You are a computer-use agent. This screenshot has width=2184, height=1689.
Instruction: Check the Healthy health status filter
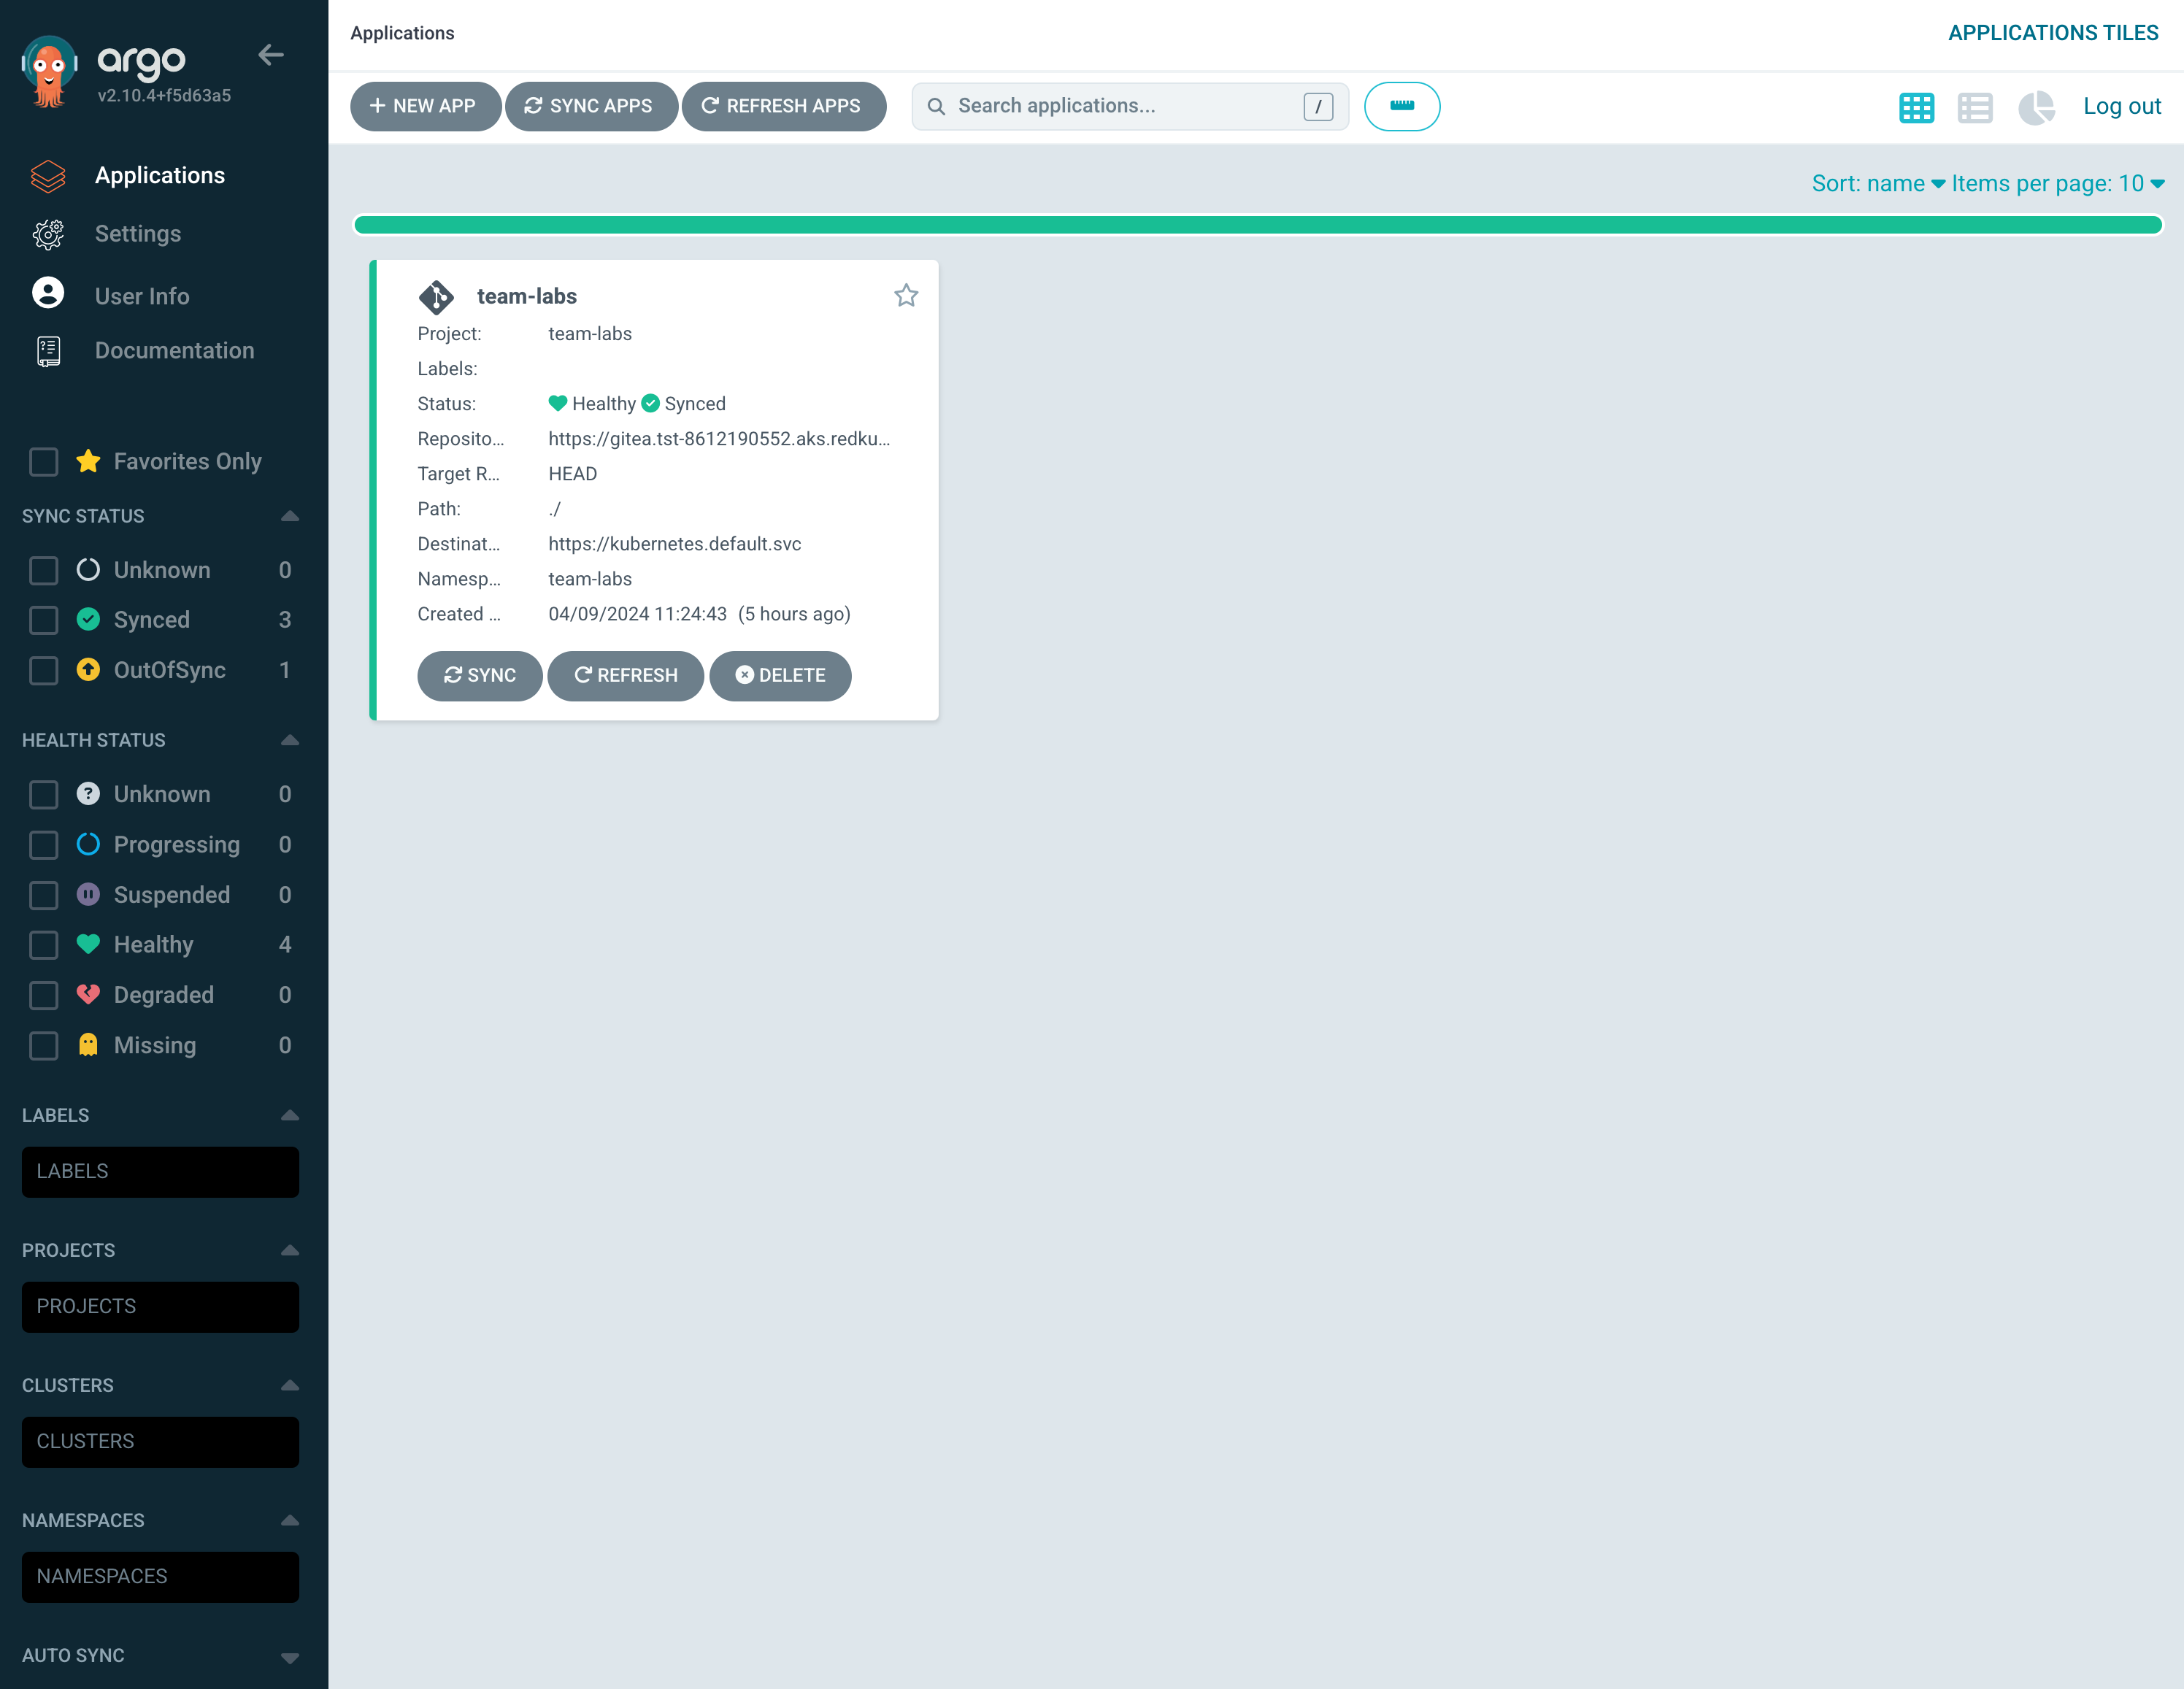pyautogui.click(x=44, y=945)
